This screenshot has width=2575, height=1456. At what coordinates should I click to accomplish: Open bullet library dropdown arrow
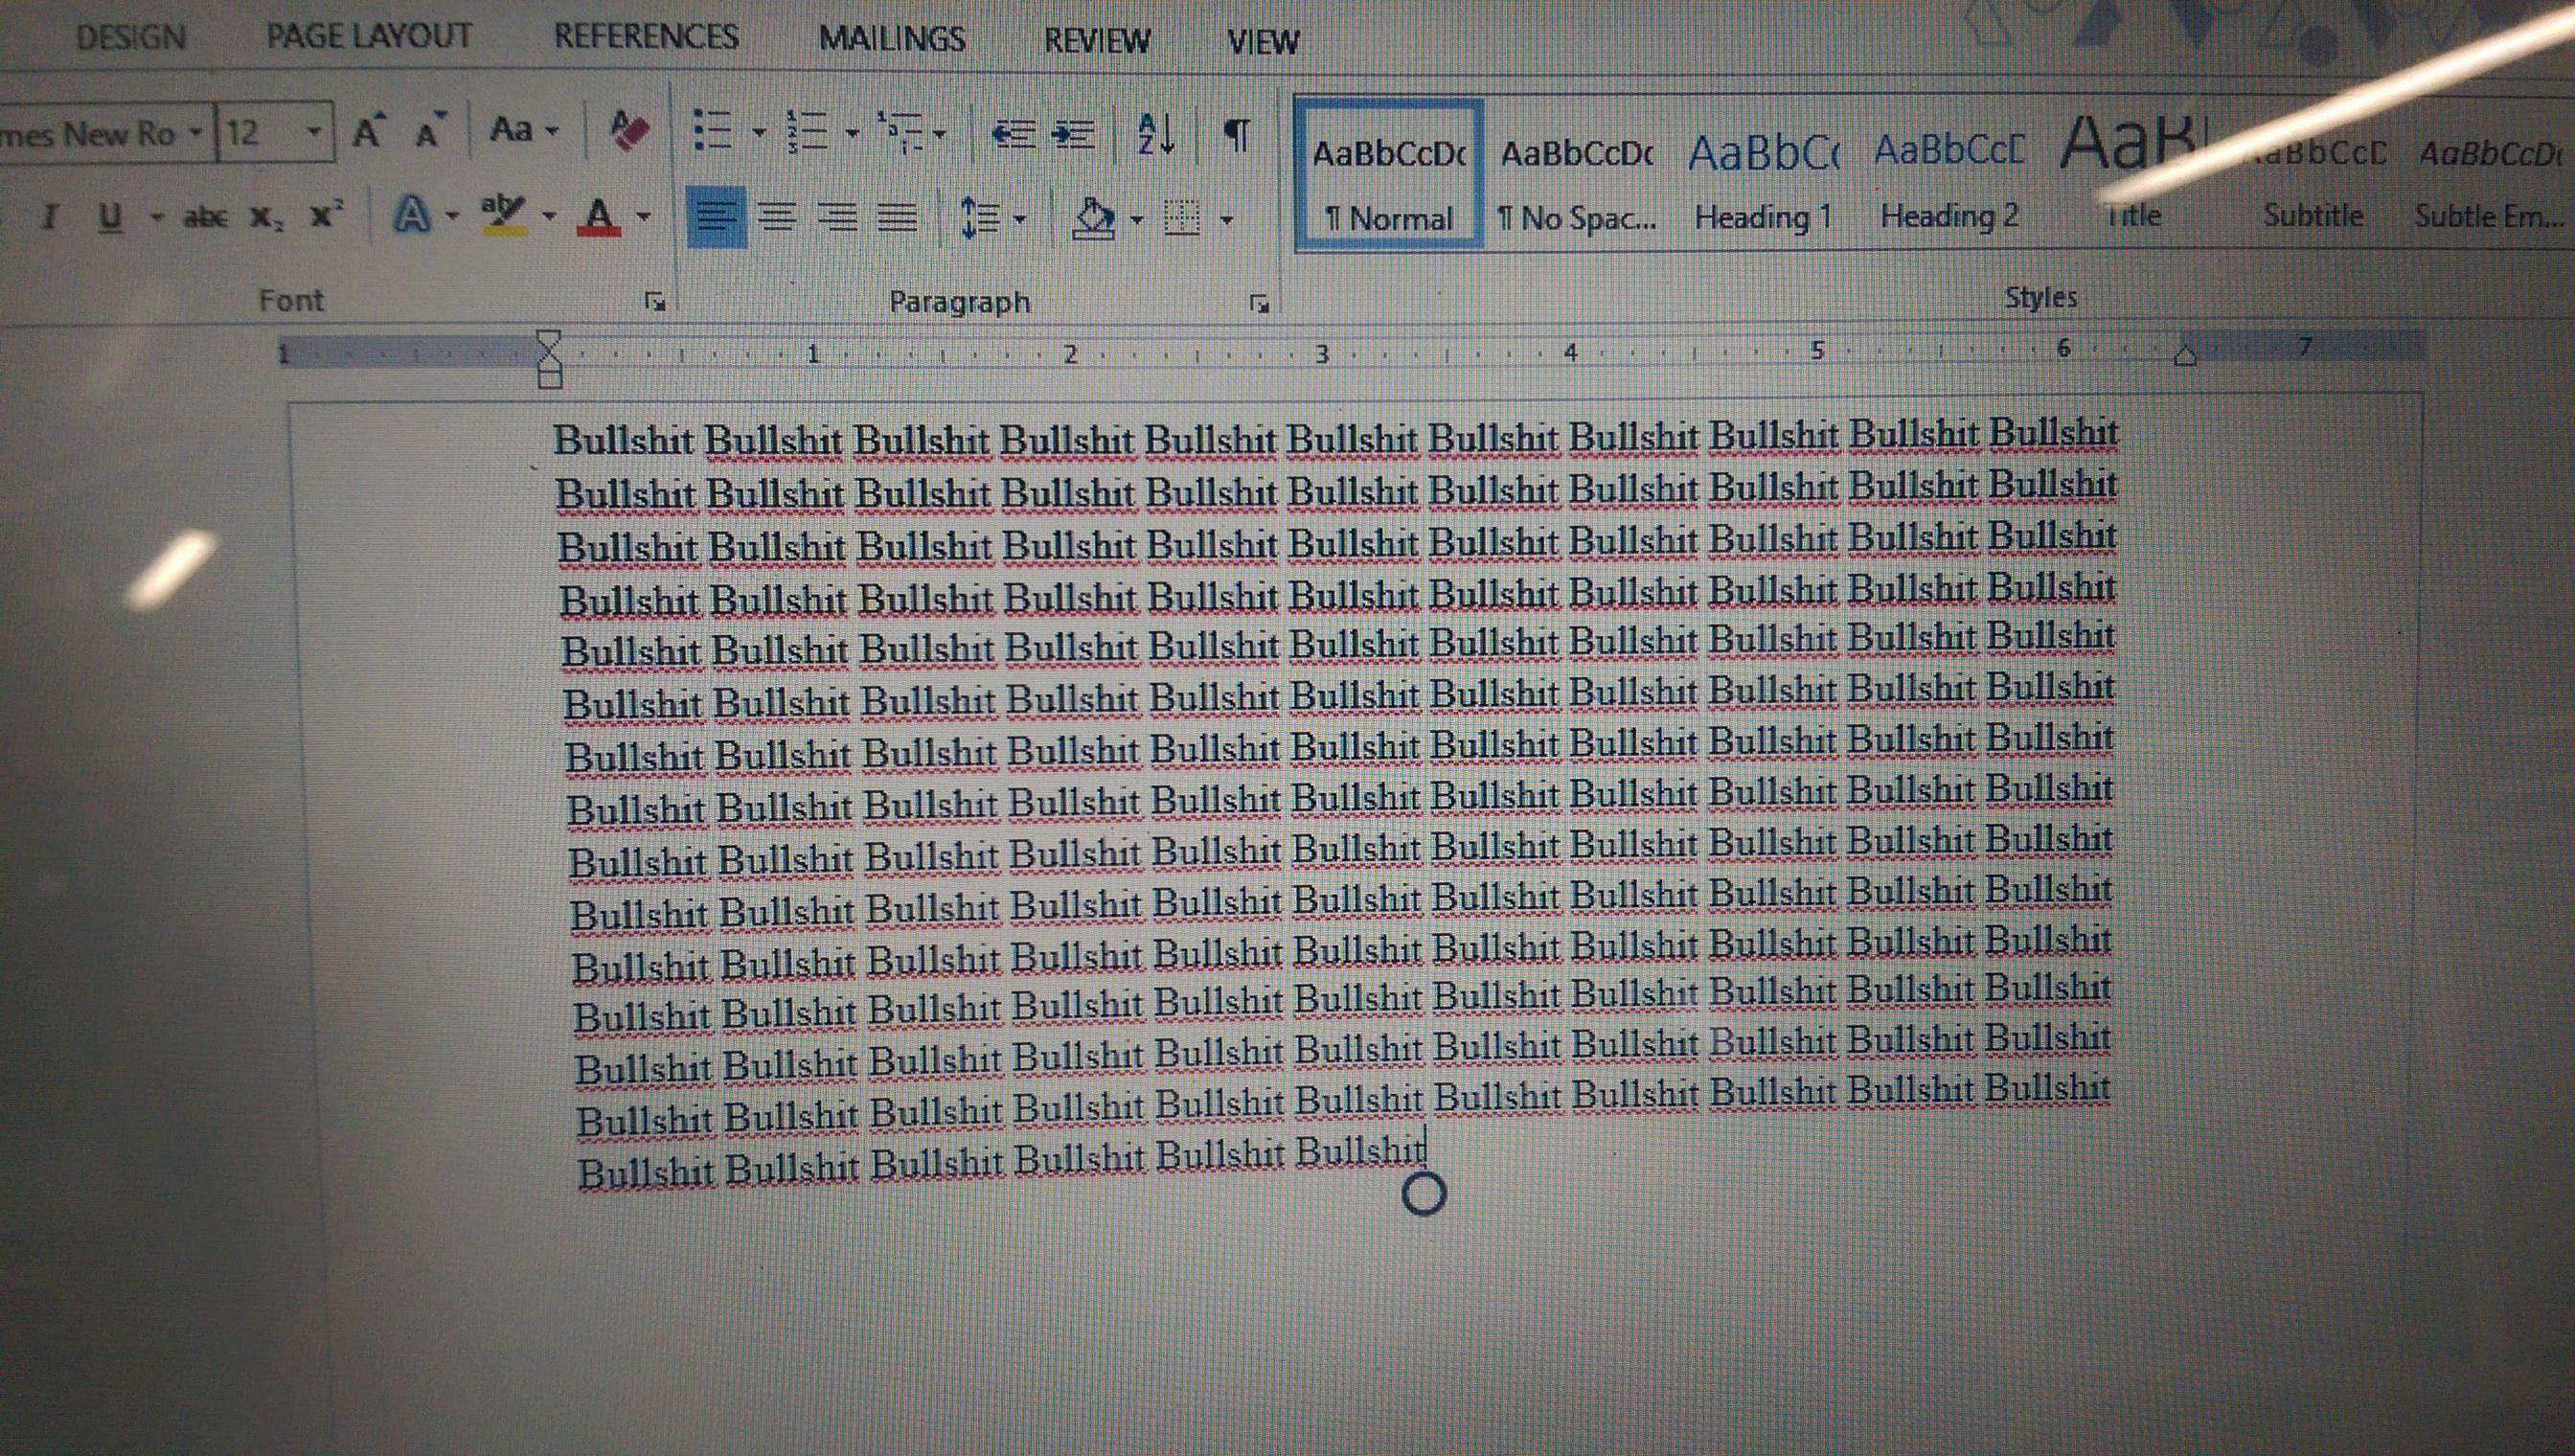tap(759, 132)
